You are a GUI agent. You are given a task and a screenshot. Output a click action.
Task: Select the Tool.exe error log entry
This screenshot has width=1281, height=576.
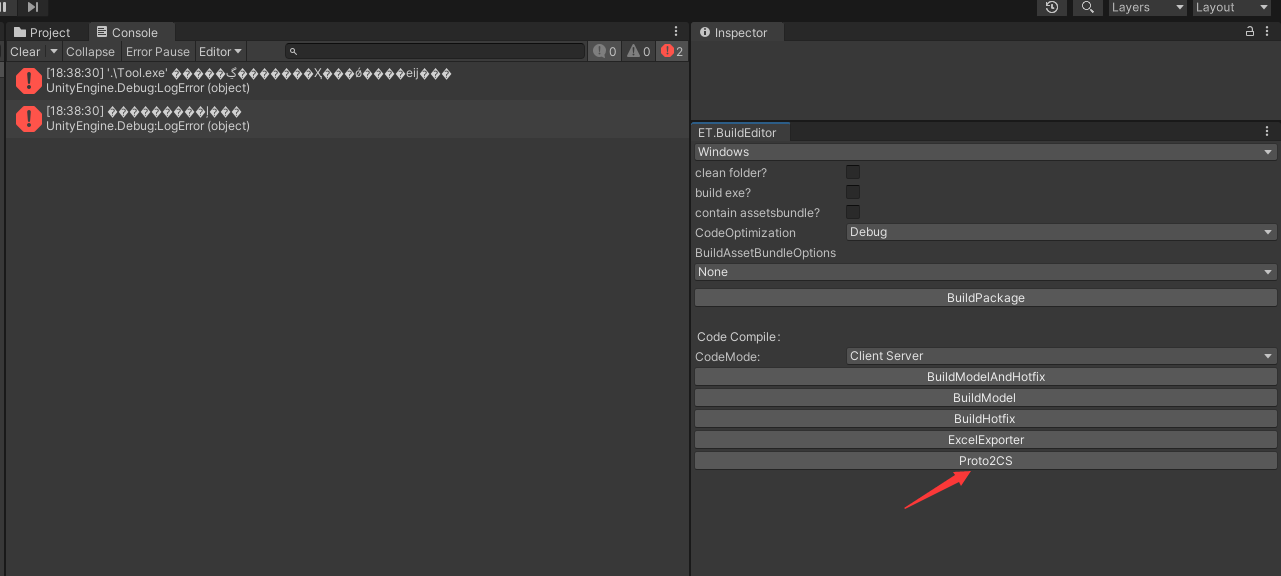(346, 81)
